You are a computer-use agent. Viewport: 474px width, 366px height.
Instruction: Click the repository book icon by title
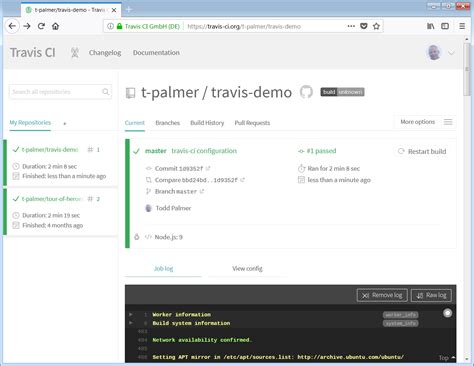tap(130, 93)
